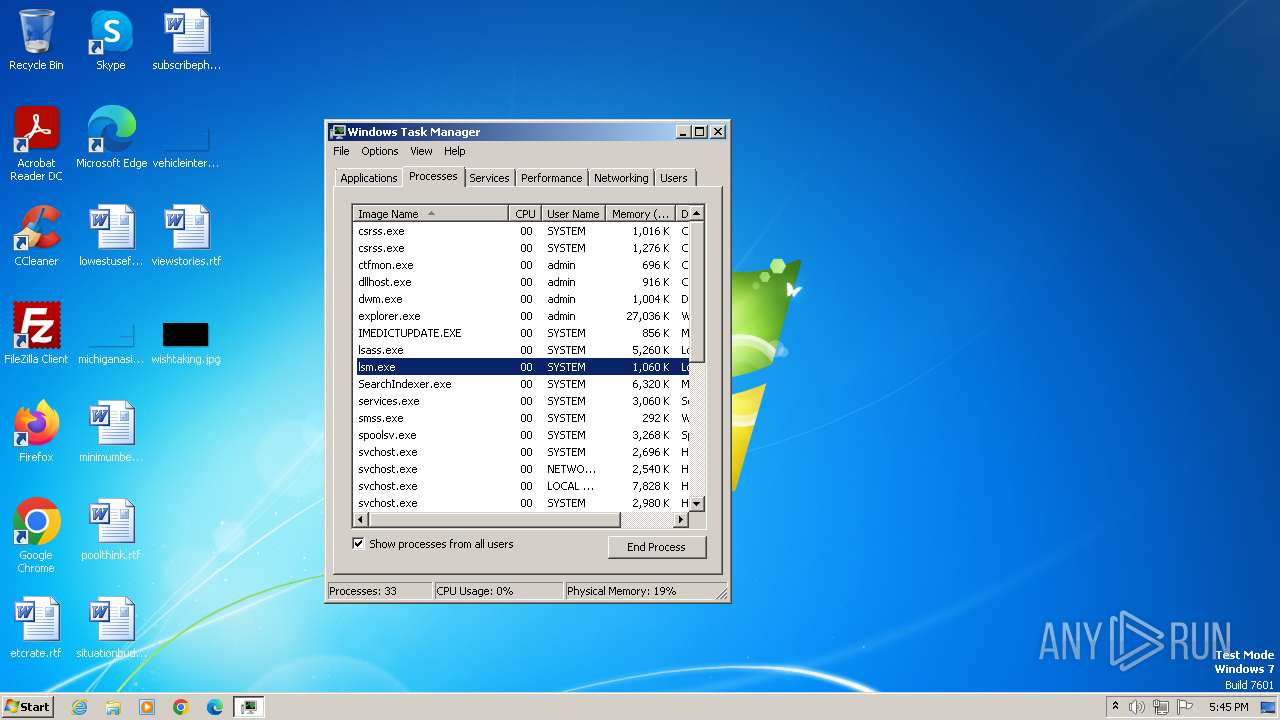
Task: Show hidden tray icons arrow
Action: click(x=1115, y=706)
